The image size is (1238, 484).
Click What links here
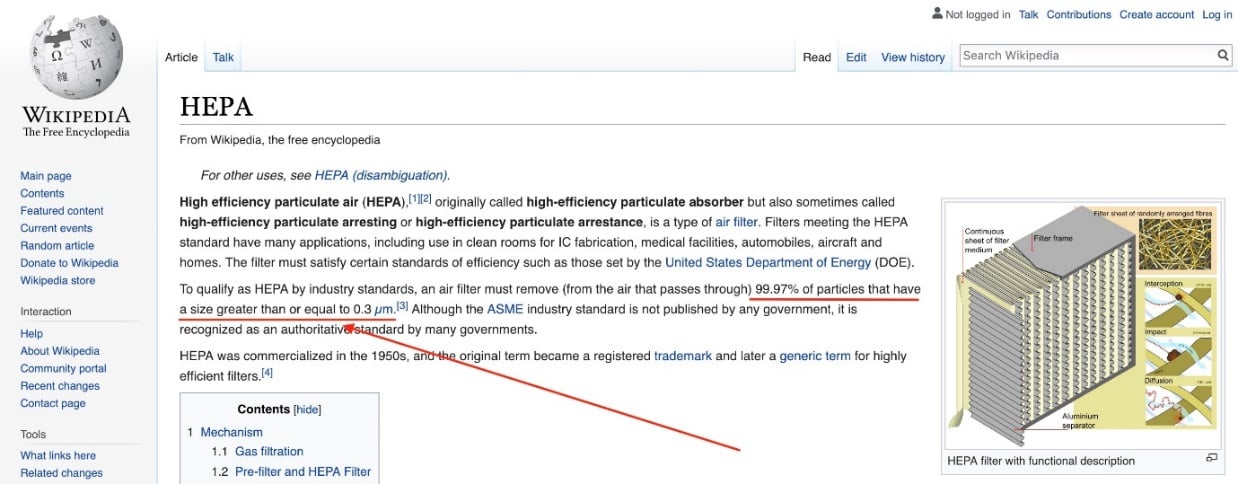(58, 456)
